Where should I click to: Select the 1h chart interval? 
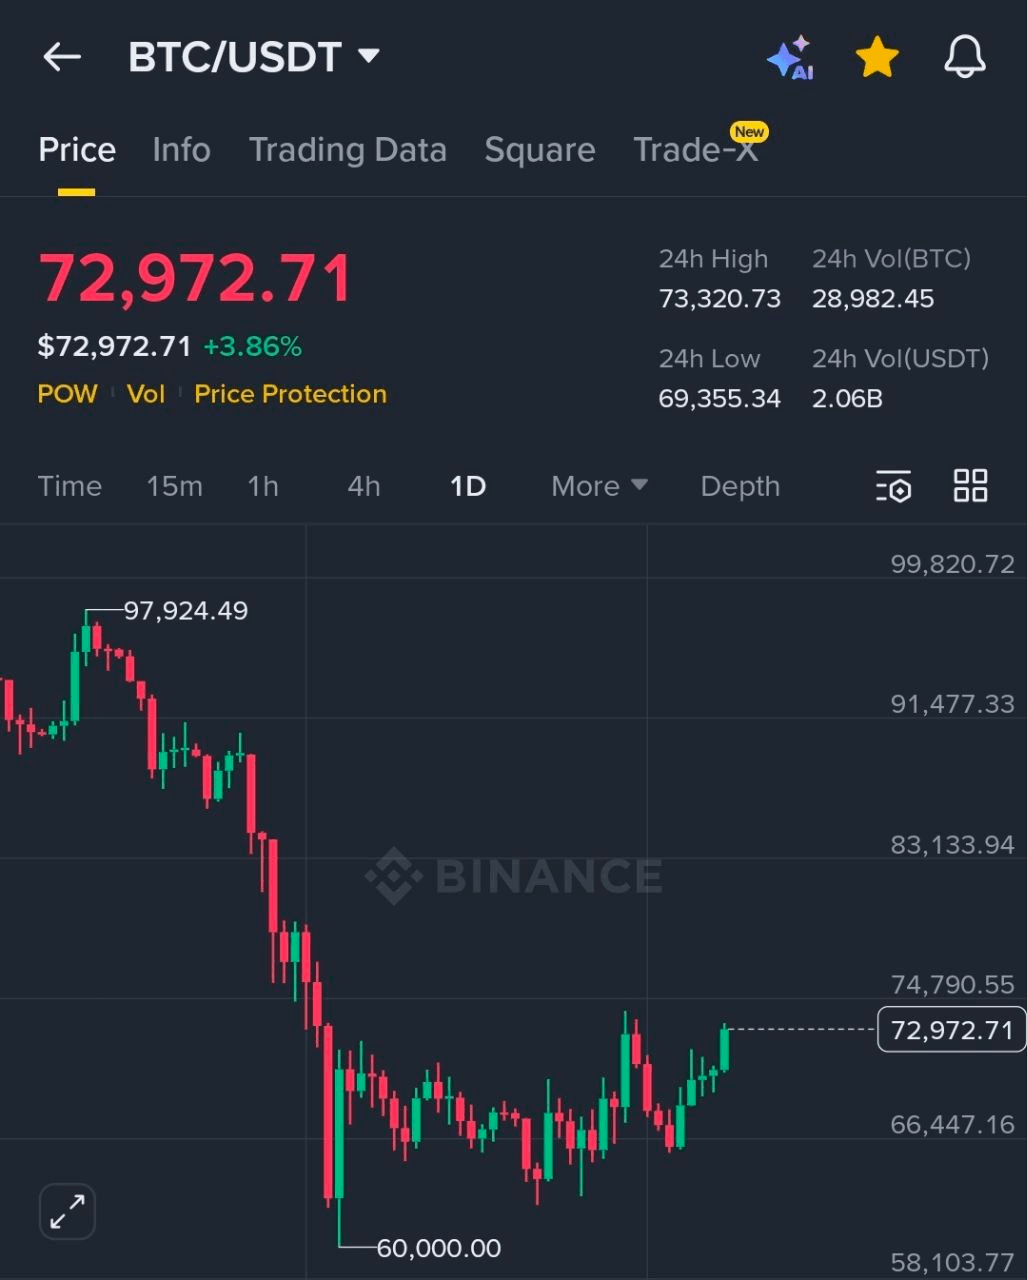[x=263, y=486]
